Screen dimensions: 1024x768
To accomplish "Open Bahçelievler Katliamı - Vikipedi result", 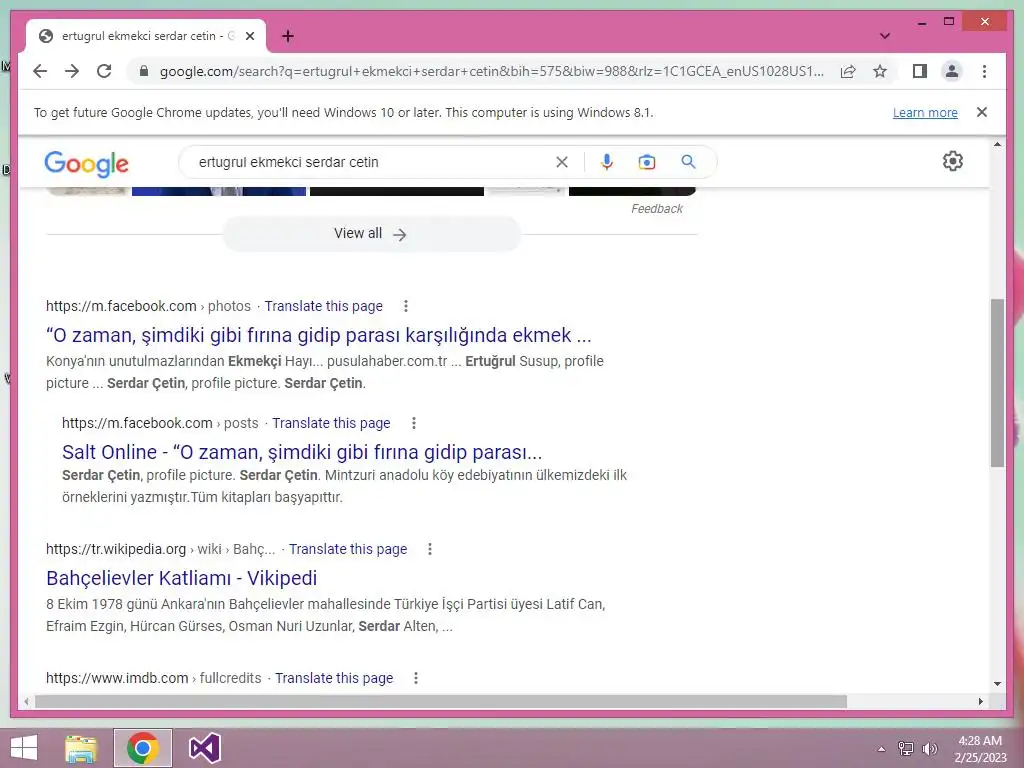I will (182, 578).
